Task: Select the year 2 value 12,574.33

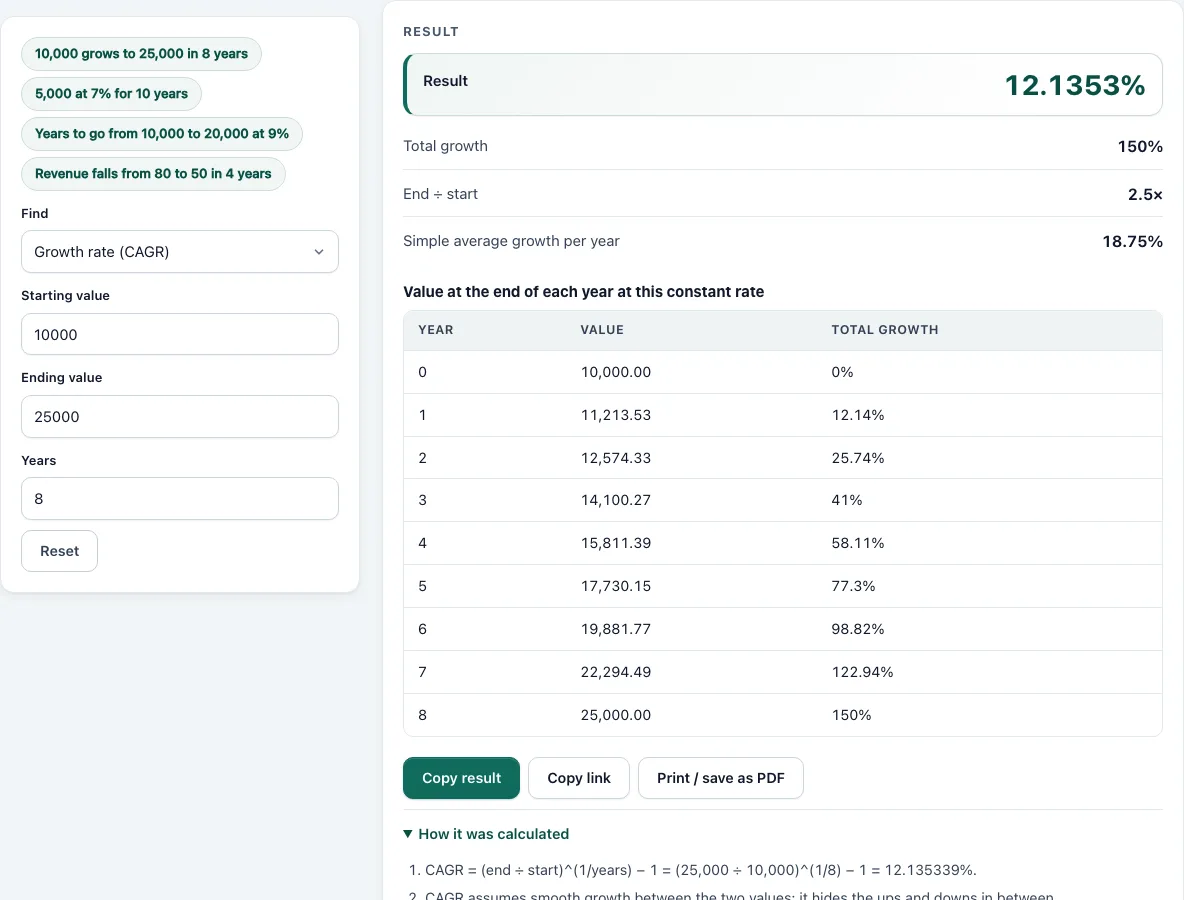Action: [615, 458]
